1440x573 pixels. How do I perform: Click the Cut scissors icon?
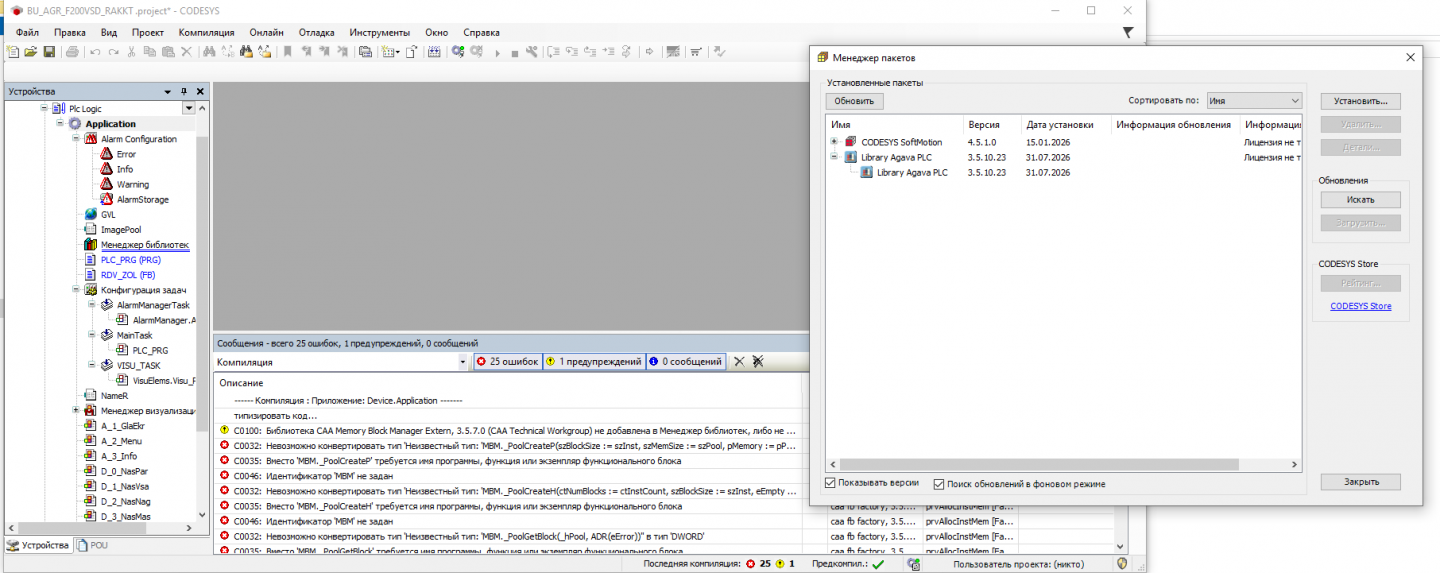pyautogui.click(x=132, y=51)
